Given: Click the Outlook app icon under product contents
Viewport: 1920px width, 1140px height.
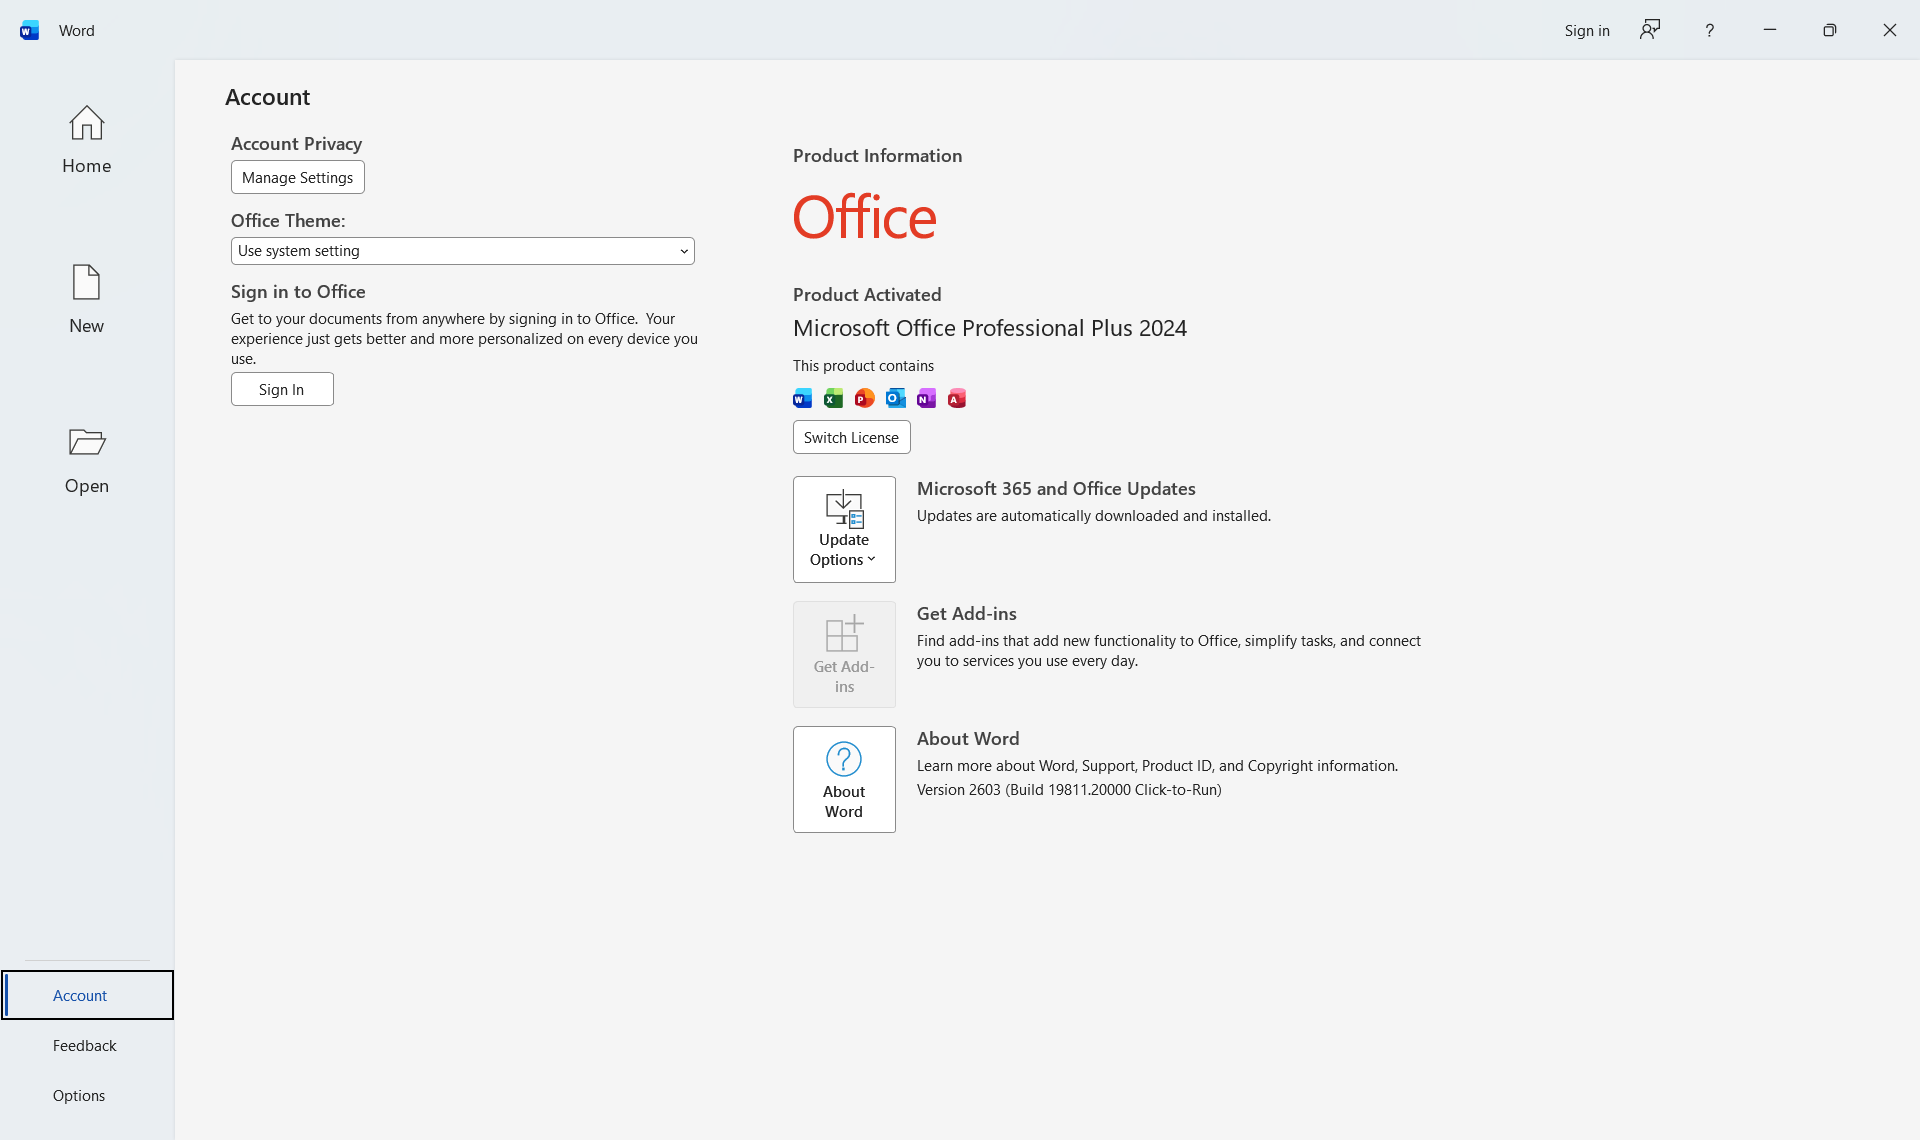Looking at the screenshot, I should (895, 399).
